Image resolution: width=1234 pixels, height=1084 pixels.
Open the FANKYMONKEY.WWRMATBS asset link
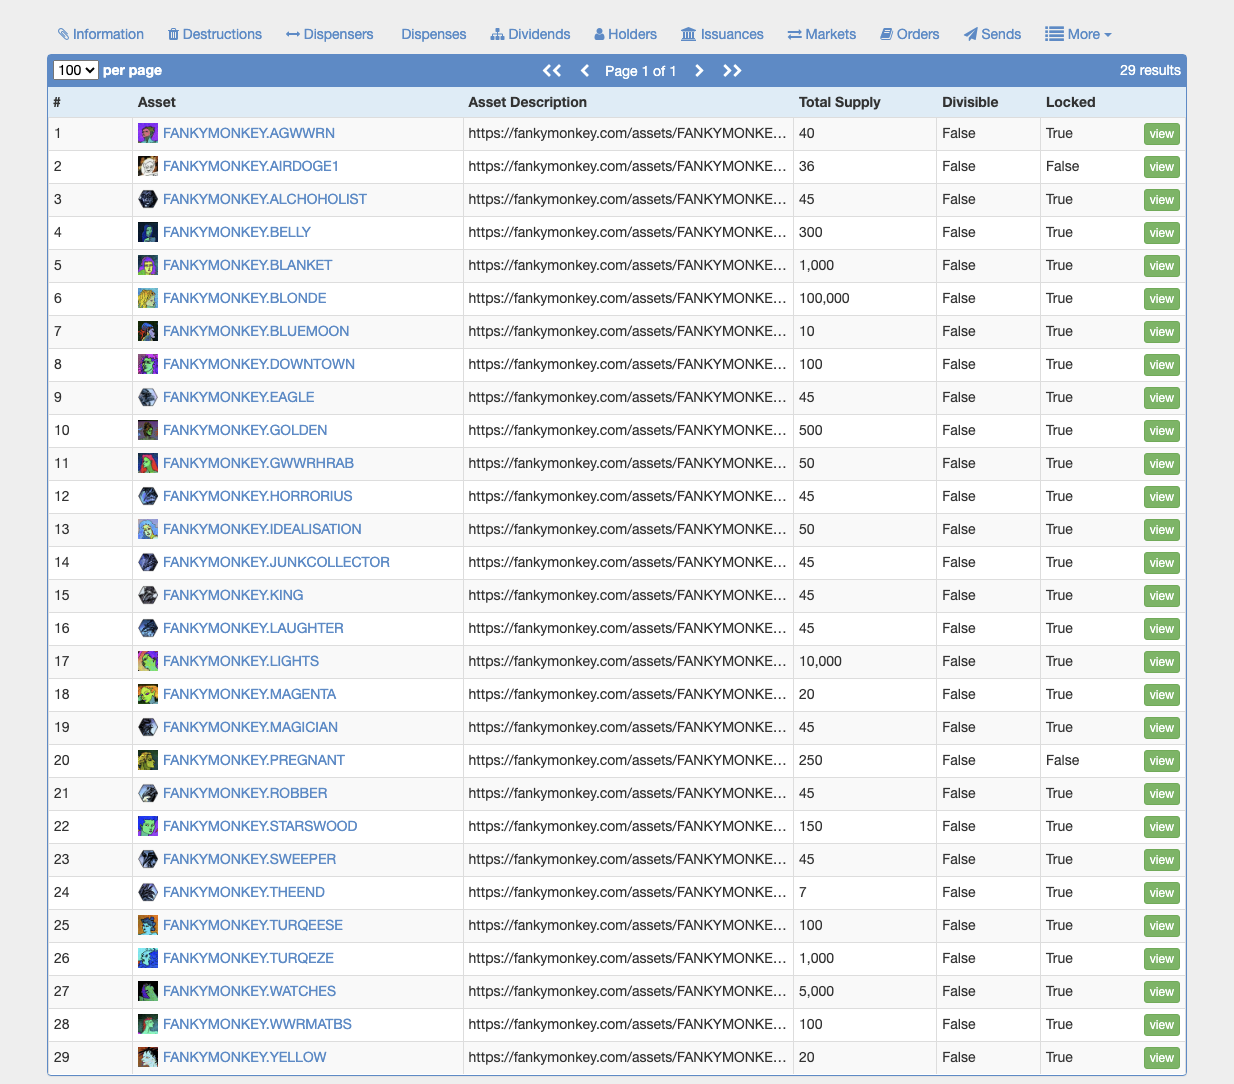[257, 1024]
